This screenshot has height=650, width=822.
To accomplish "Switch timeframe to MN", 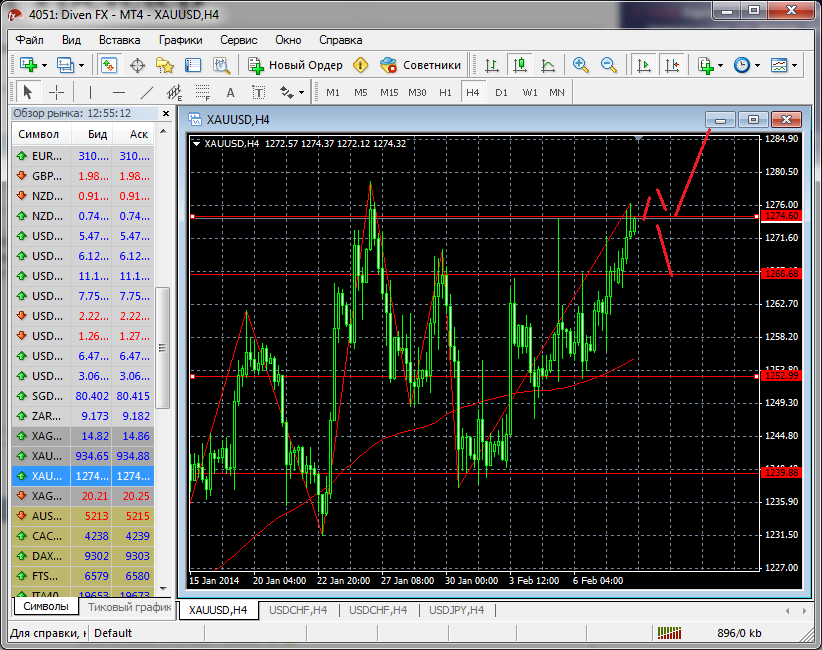I will 557,92.
